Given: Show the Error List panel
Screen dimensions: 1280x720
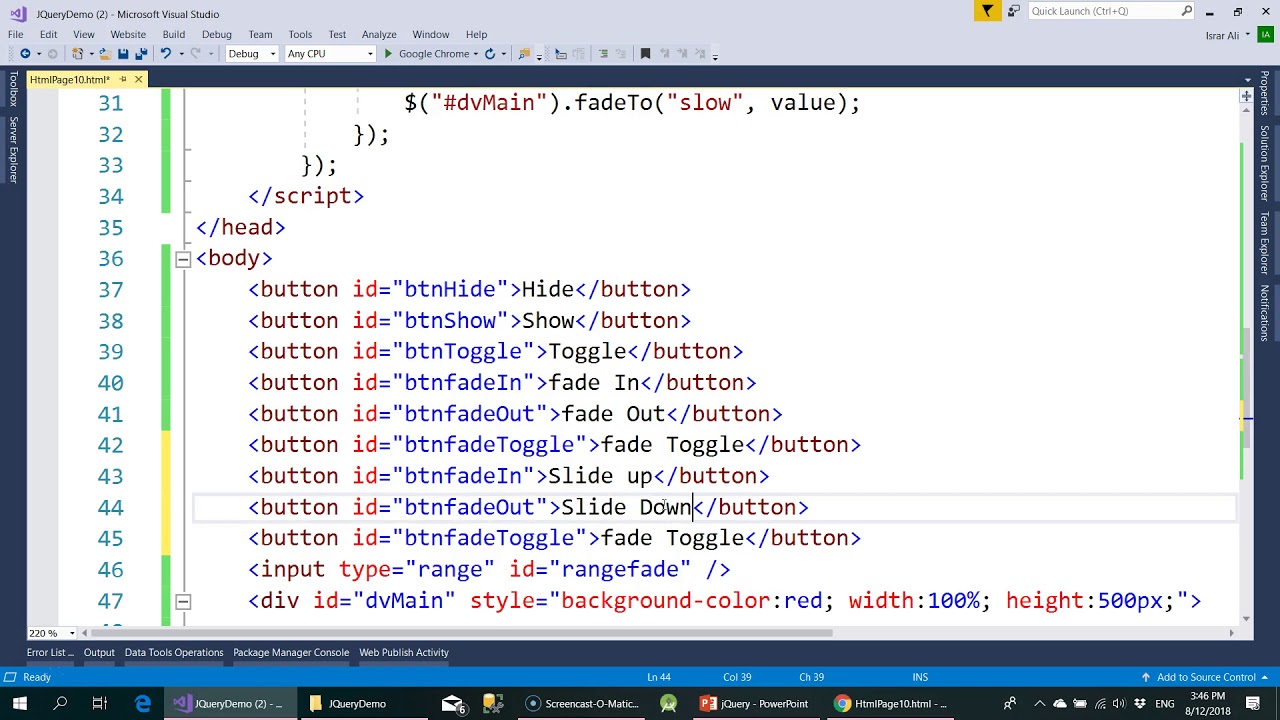Looking at the screenshot, I should click(x=49, y=652).
